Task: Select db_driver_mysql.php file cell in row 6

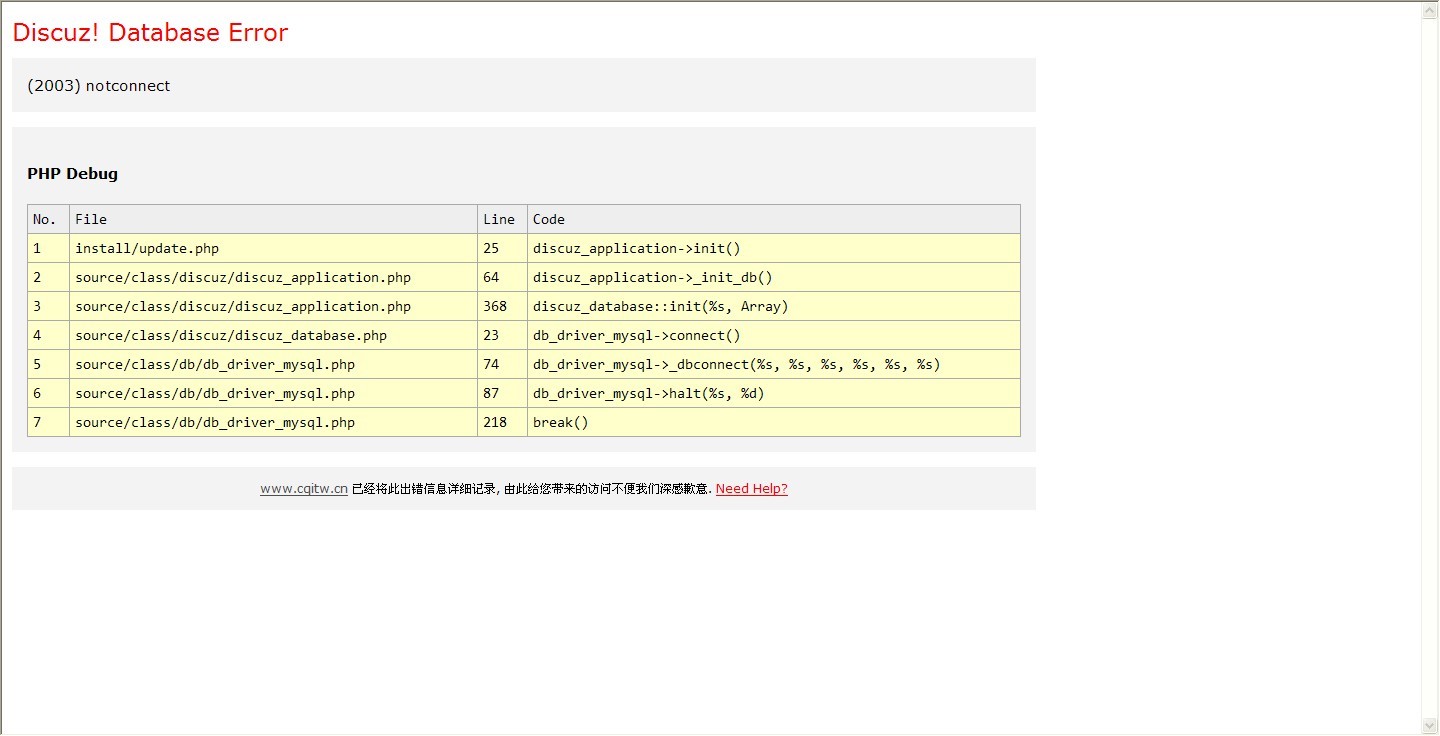Action: (273, 393)
